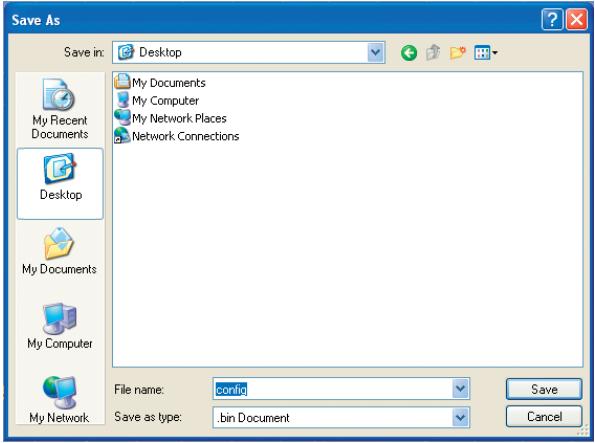
Task: Expand the File name dropdown arrow
Action: pyautogui.click(x=460, y=389)
